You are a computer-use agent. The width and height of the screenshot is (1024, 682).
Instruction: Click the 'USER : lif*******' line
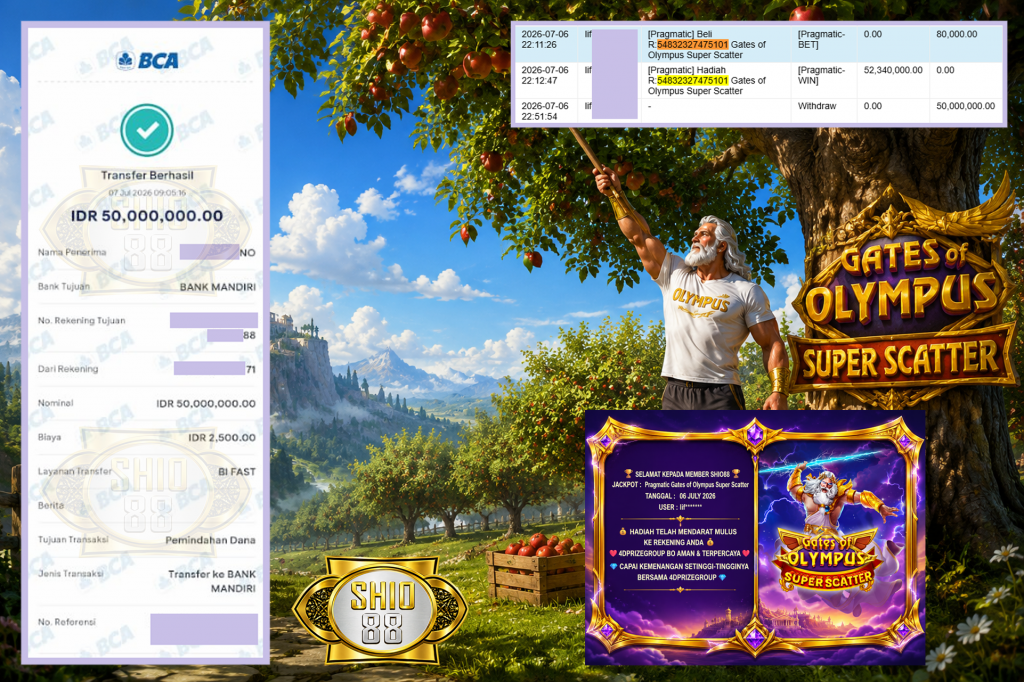point(680,507)
